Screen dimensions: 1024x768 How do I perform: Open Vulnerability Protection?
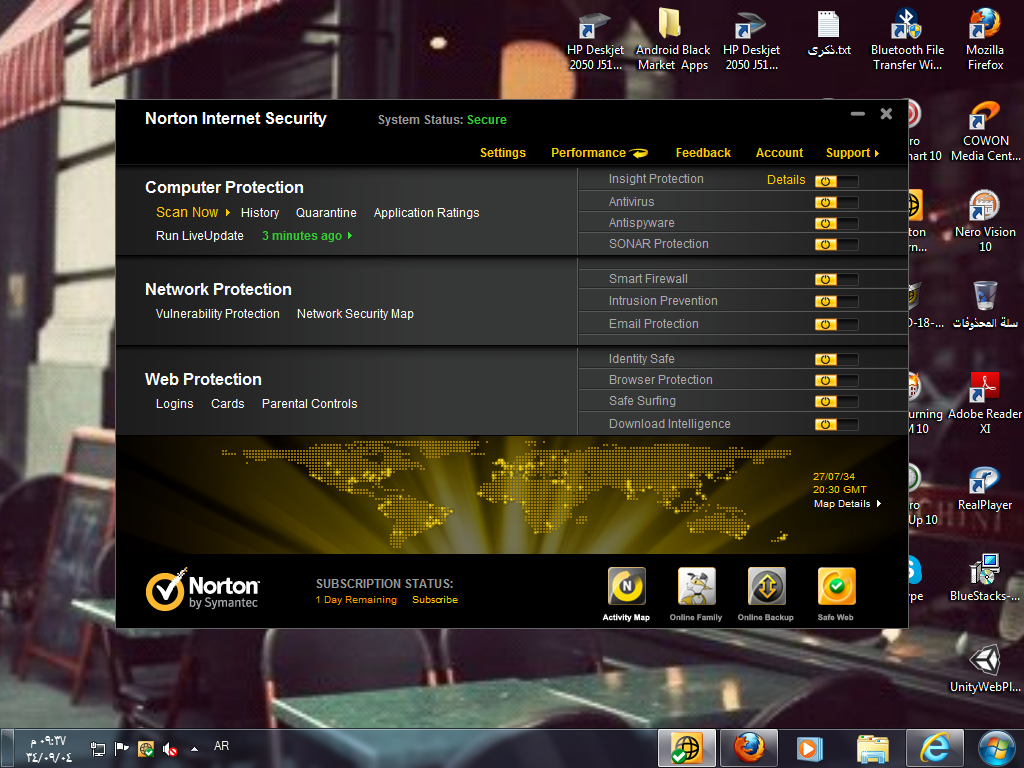217,314
